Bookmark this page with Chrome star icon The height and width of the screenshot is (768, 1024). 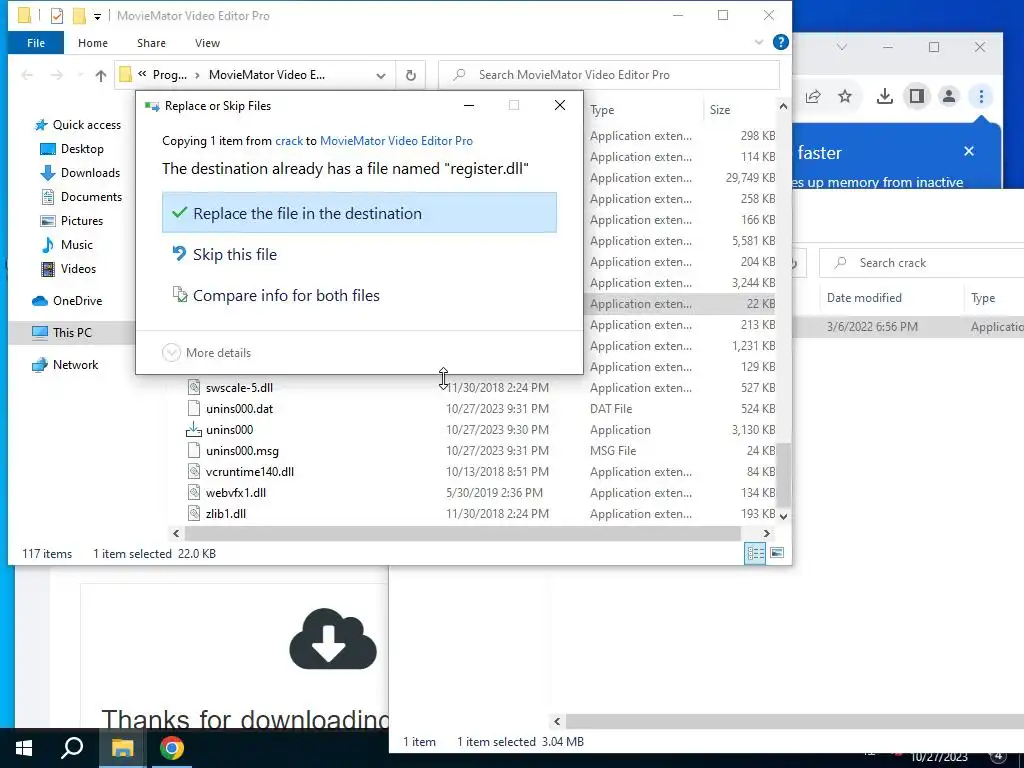pos(845,97)
